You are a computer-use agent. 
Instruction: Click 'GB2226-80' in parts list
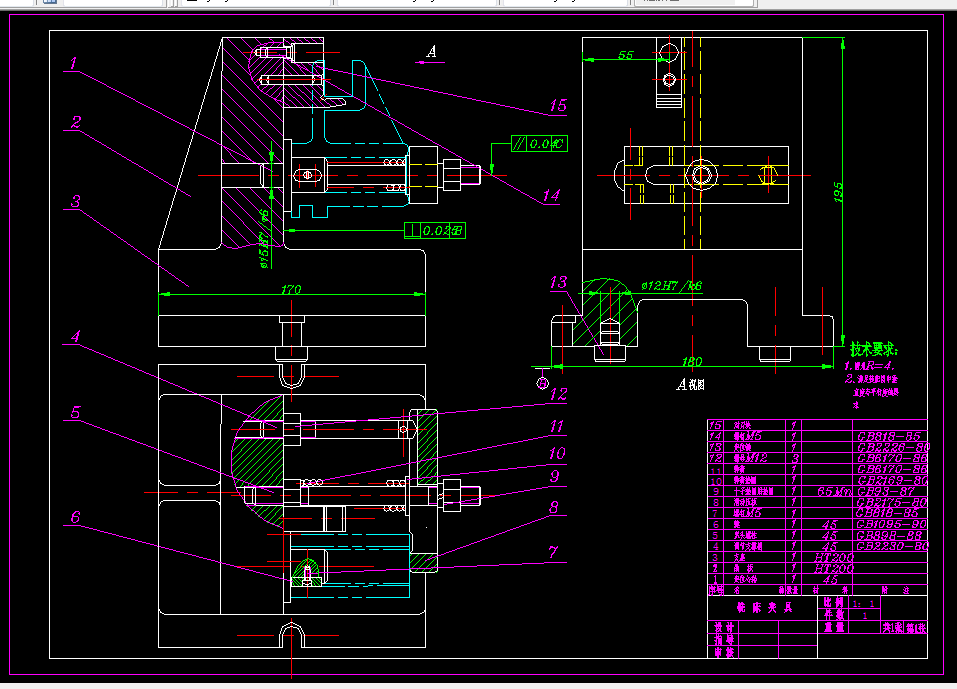893,447
